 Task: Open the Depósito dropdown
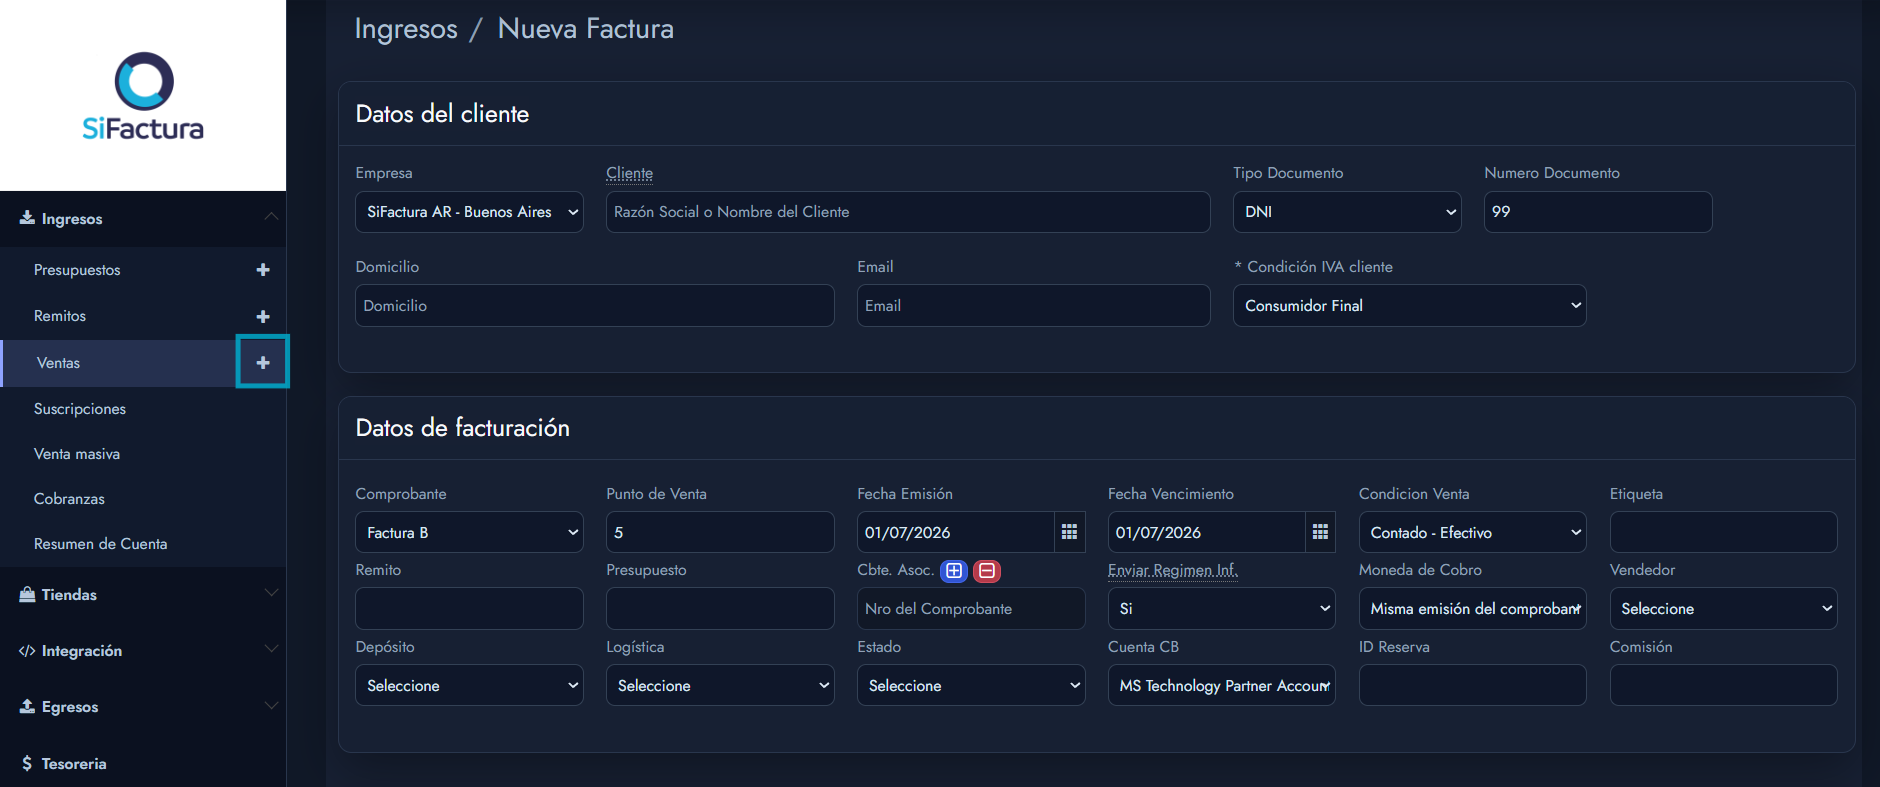pyautogui.click(x=469, y=685)
